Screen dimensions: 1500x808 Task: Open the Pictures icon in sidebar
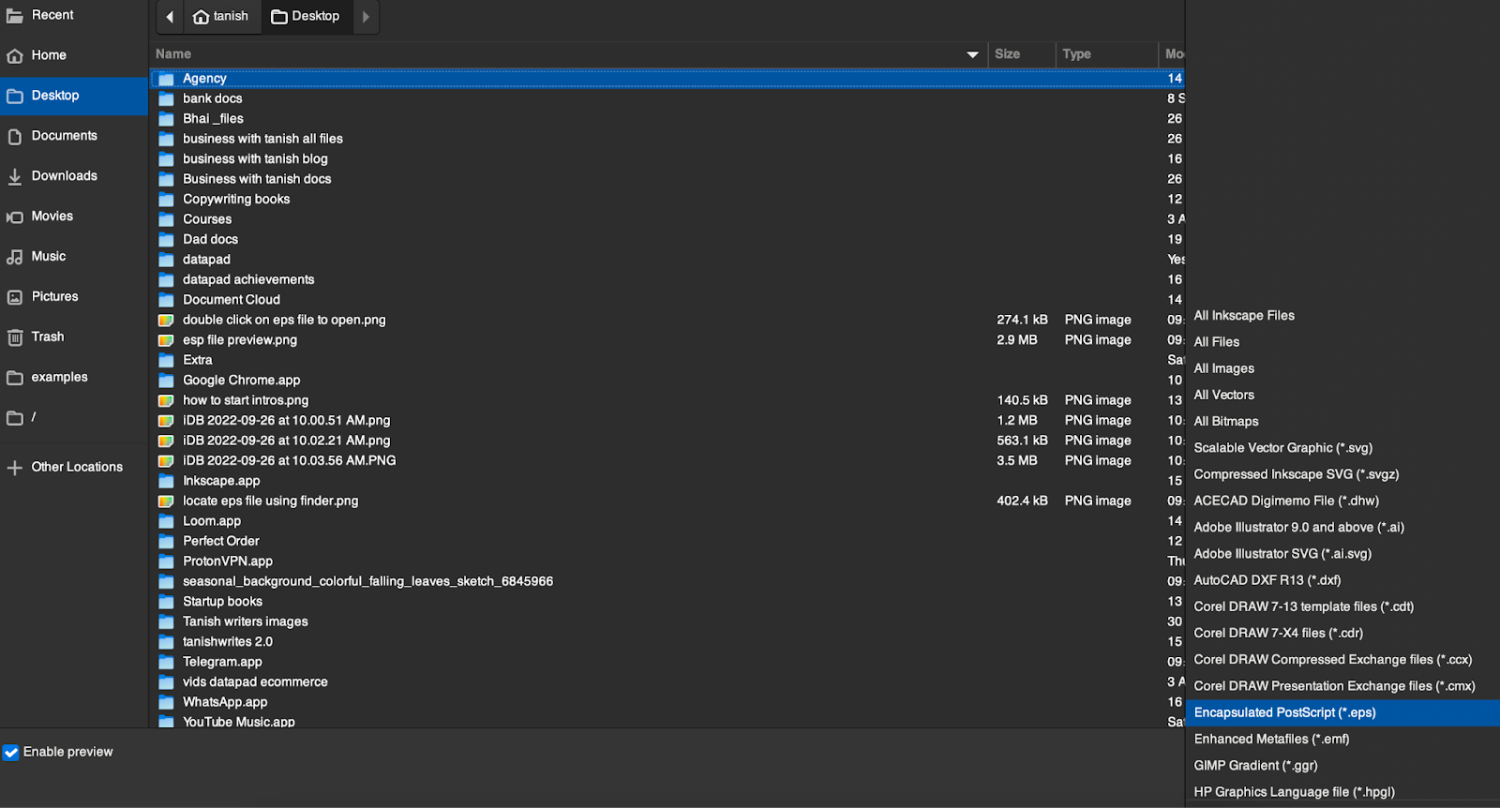[15, 297]
